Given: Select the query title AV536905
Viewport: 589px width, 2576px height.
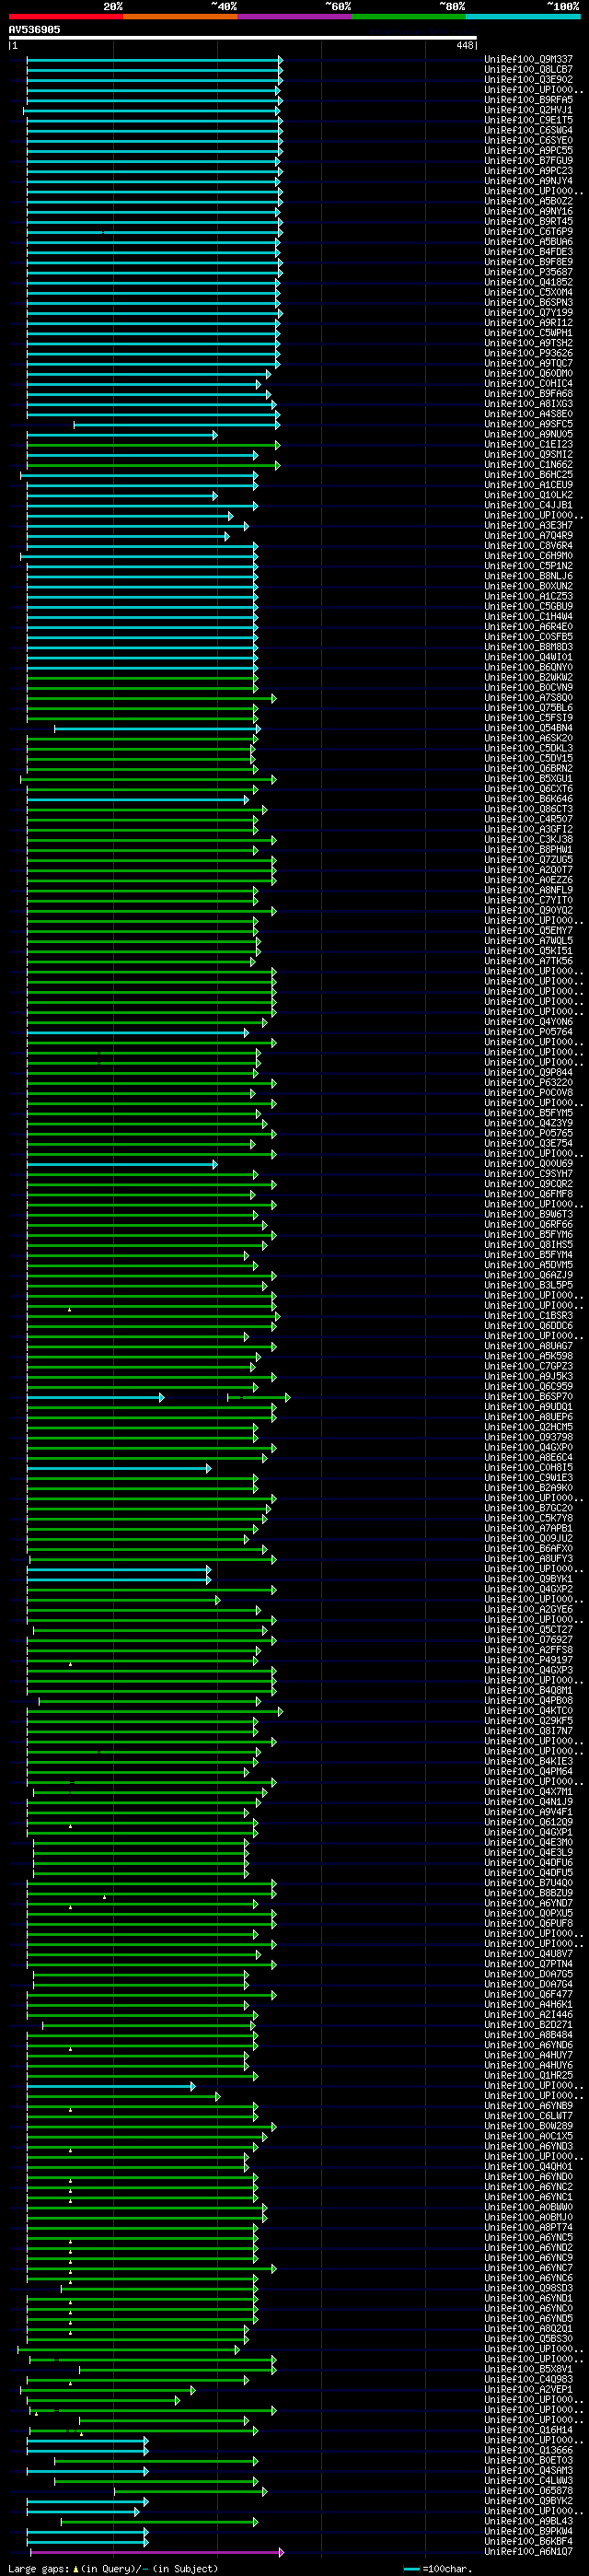Looking at the screenshot, I should 34,30.
